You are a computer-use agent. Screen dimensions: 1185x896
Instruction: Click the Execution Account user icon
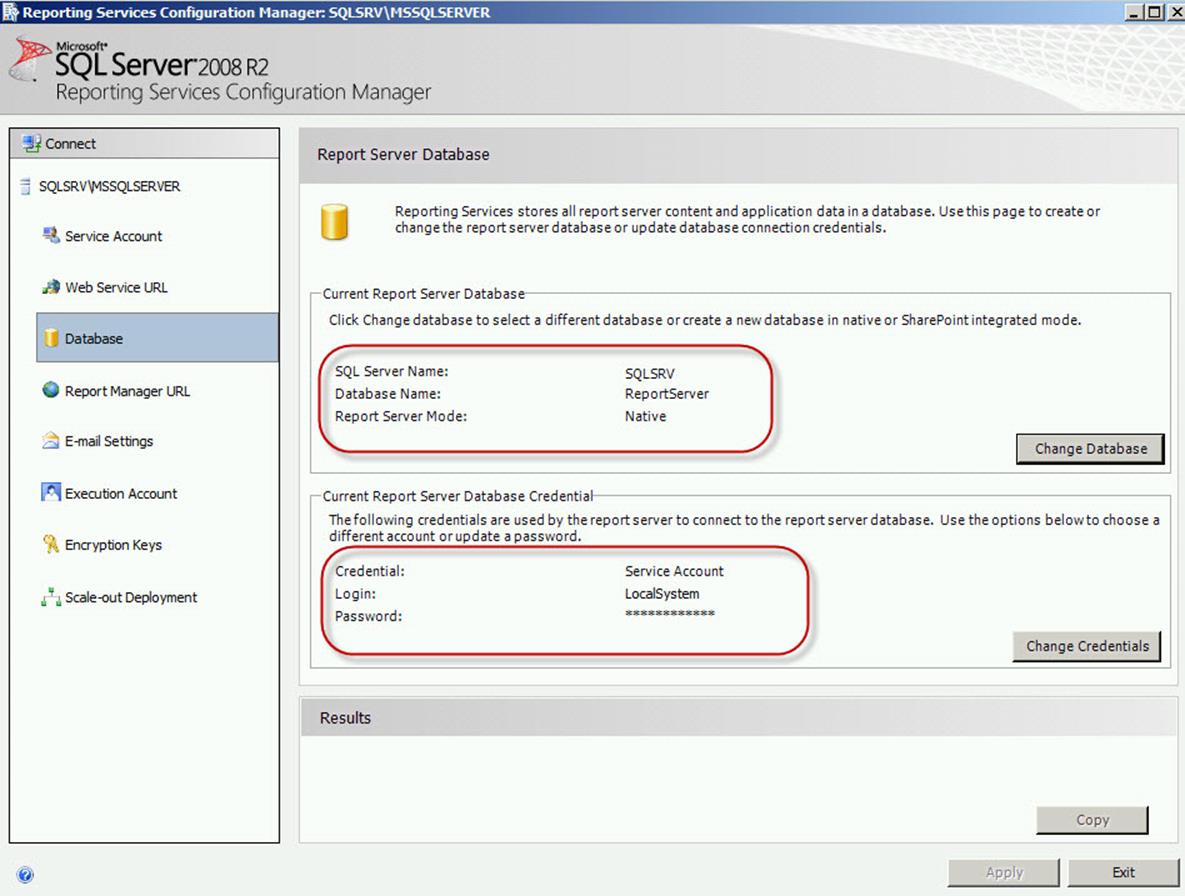51,493
